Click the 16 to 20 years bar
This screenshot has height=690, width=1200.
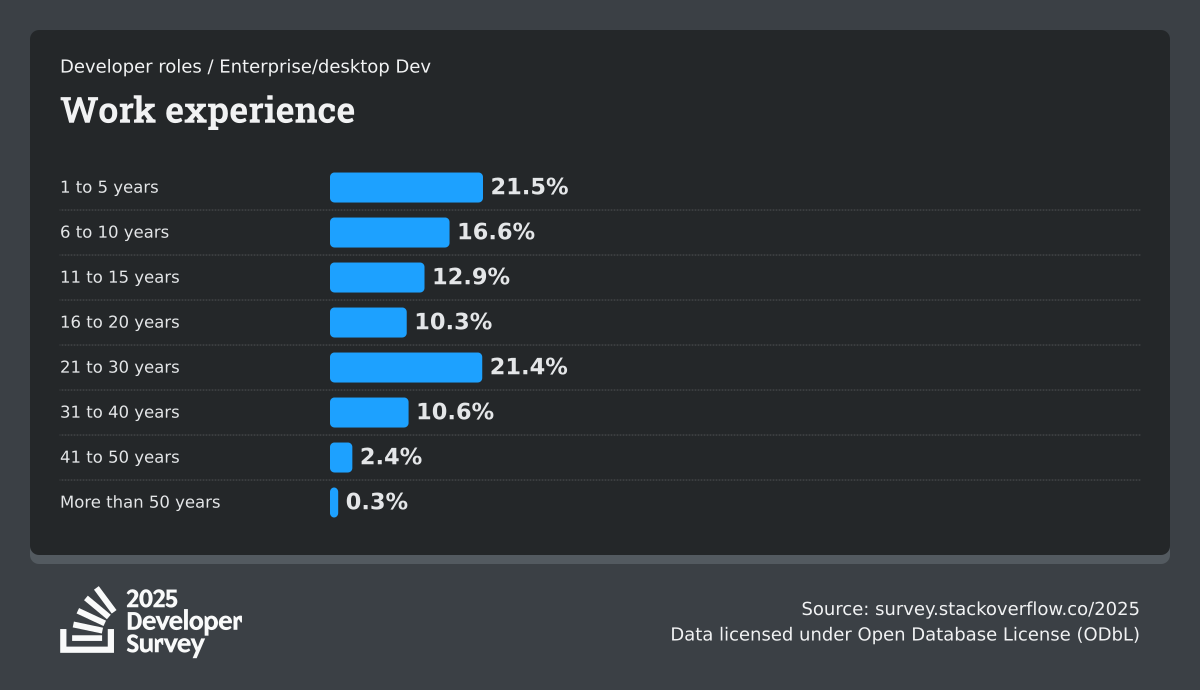tap(368, 322)
